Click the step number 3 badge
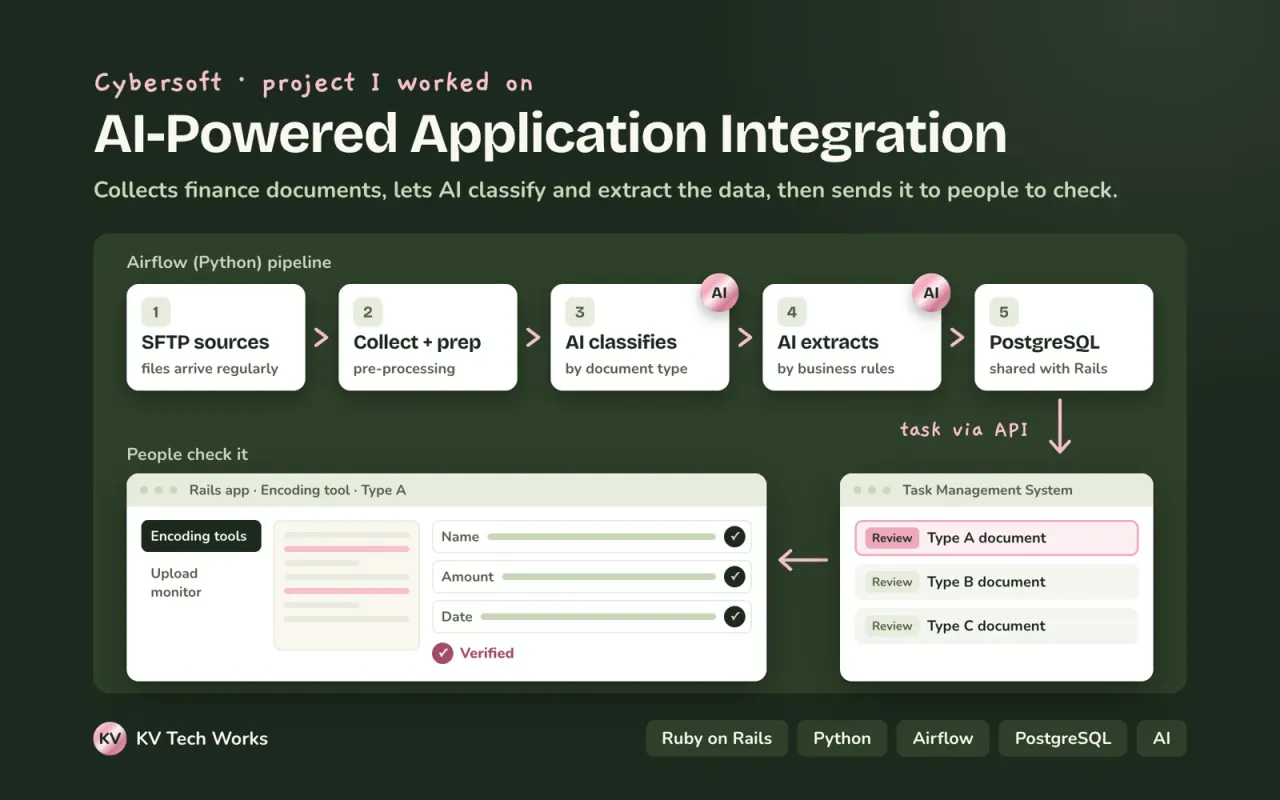Image resolution: width=1280 pixels, height=800 pixels. point(579,312)
